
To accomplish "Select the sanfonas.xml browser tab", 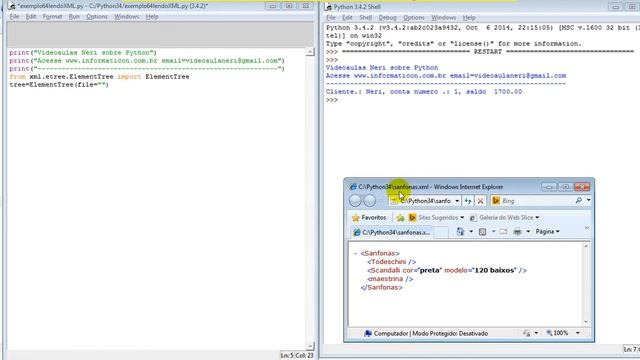I will click(391, 232).
